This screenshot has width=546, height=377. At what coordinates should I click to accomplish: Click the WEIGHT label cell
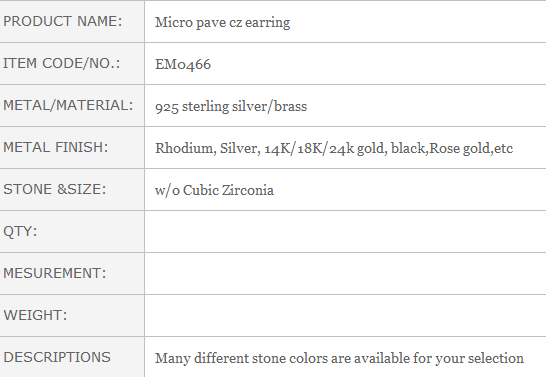(72, 315)
